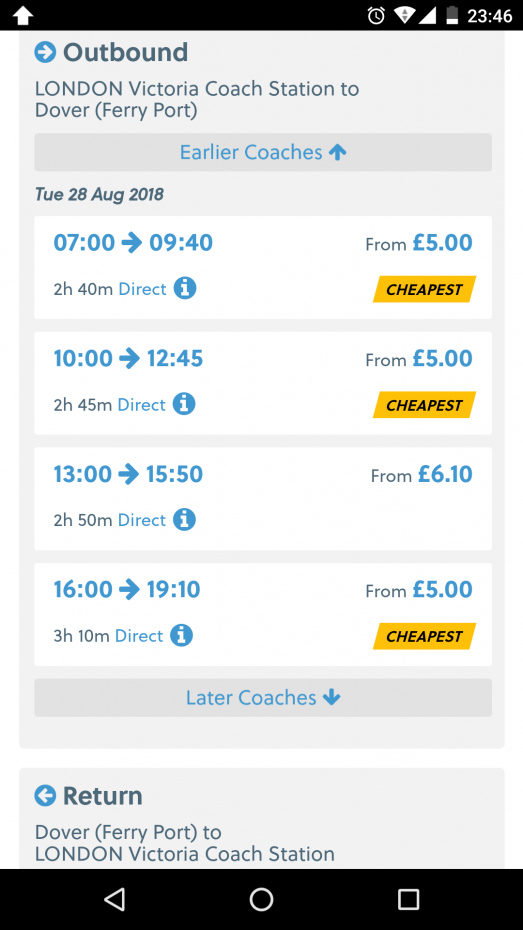Open Direct link on 2h 40m journey

[143, 289]
